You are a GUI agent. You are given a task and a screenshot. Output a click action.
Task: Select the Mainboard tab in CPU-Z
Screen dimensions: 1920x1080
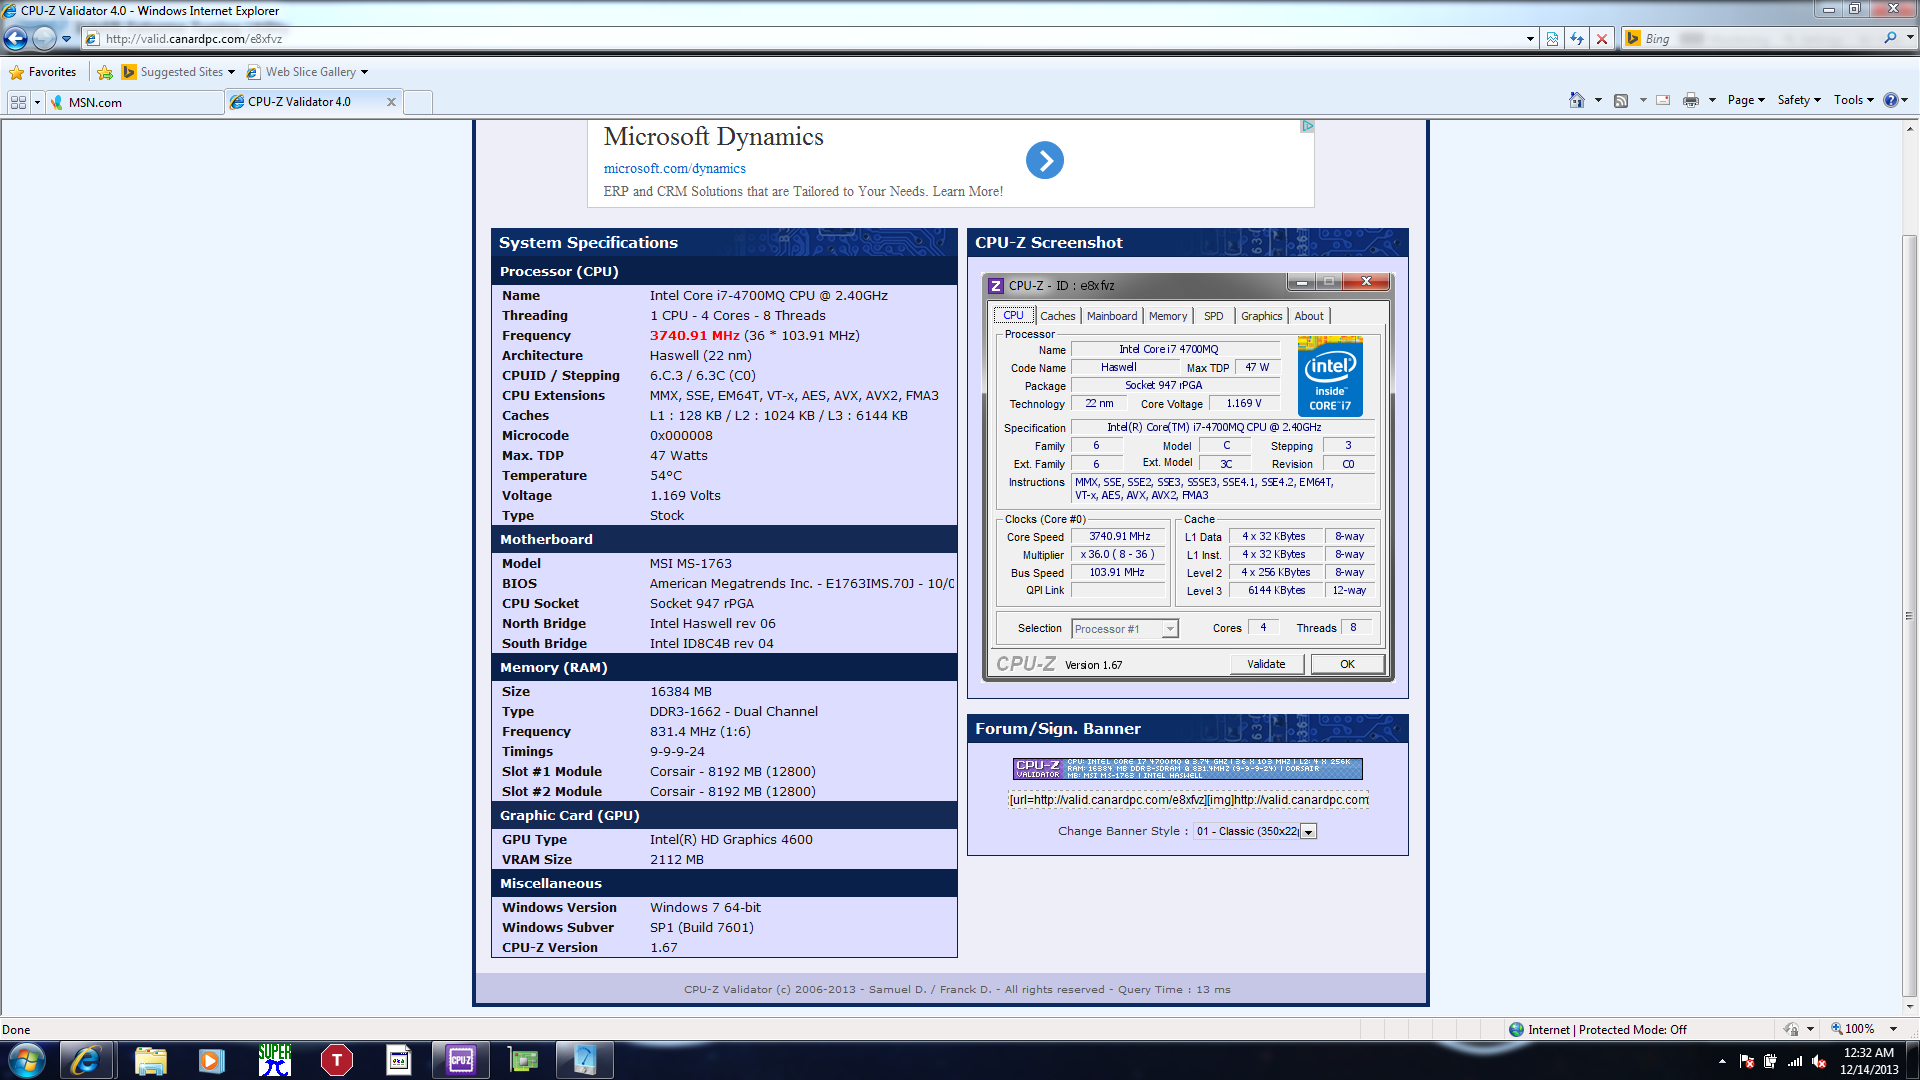tap(1112, 316)
